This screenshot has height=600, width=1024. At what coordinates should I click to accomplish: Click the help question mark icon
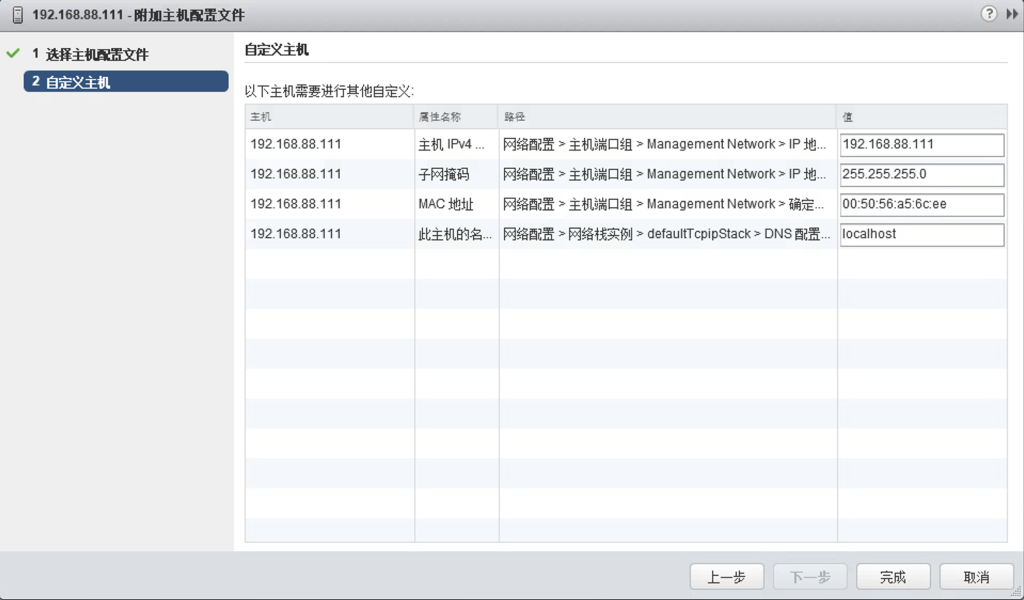click(989, 14)
